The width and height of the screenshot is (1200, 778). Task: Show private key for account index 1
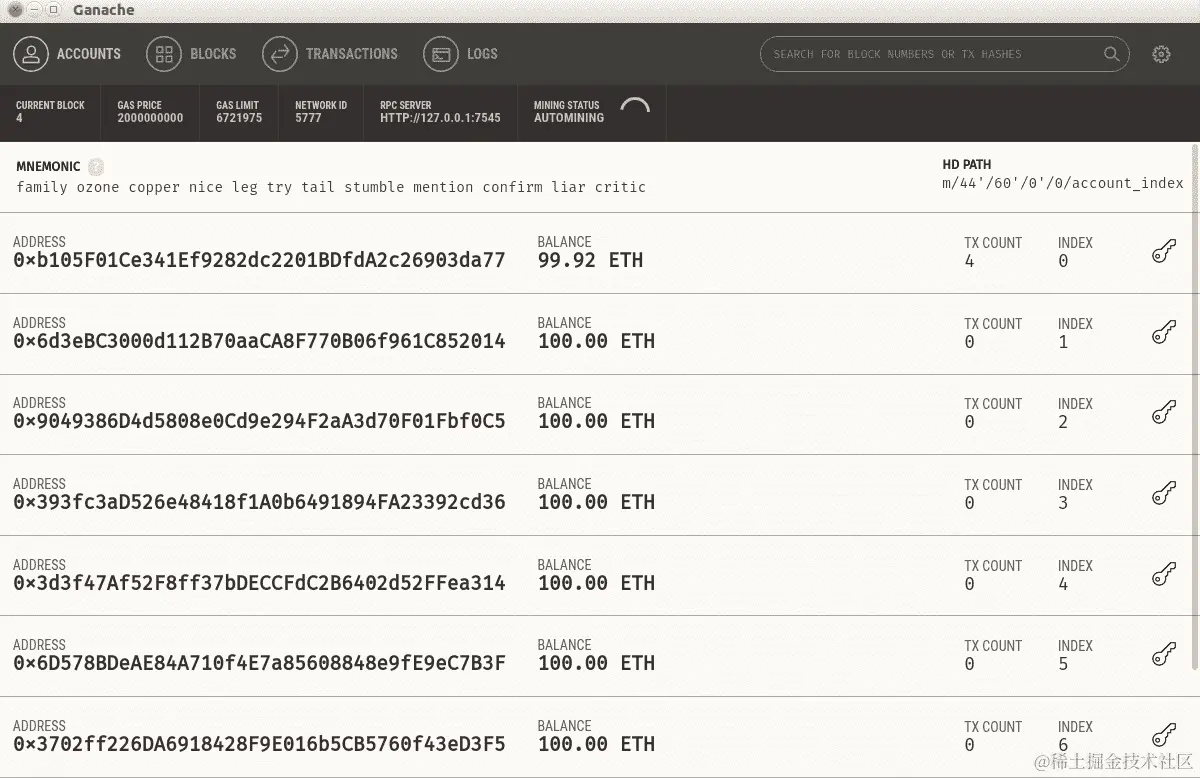point(1163,333)
